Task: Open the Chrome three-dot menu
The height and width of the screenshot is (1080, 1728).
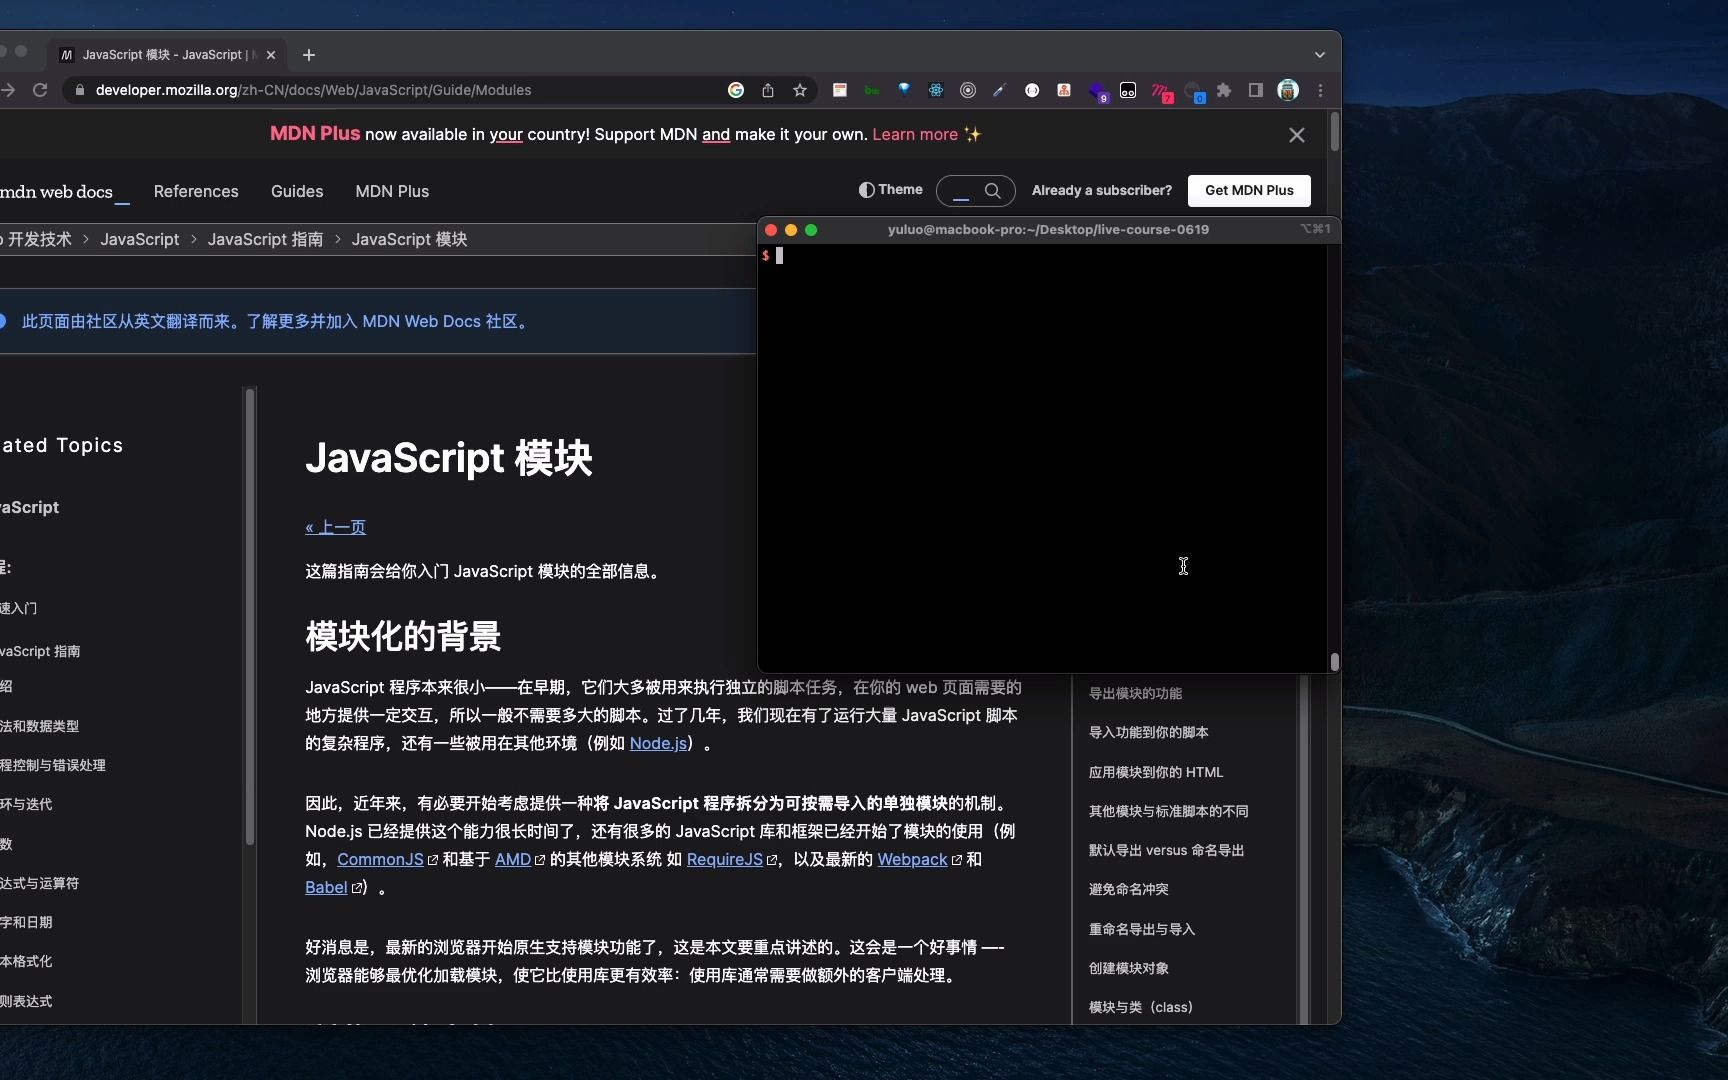Action: 1320,90
